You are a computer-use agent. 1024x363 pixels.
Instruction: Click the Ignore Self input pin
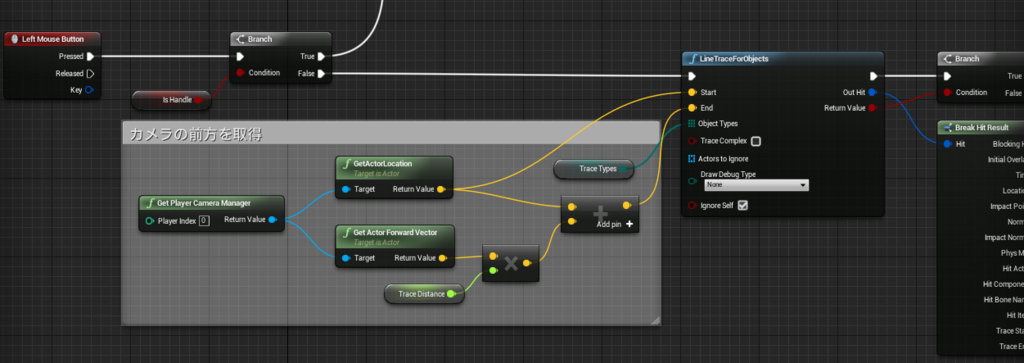(692, 206)
